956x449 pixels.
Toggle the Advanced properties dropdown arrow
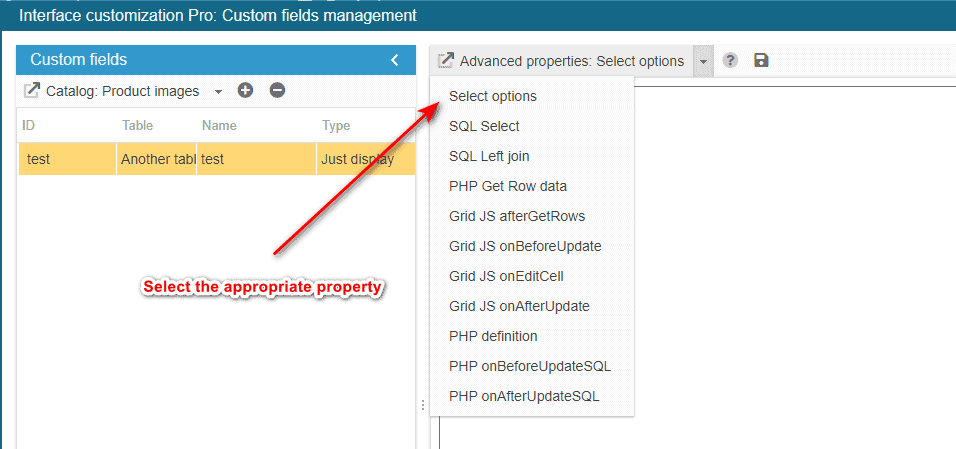click(x=703, y=61)
